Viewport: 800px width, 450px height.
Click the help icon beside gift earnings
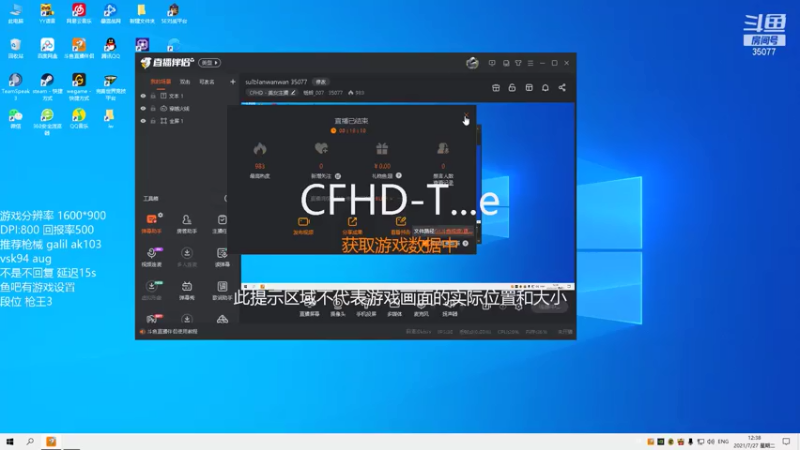398,176
